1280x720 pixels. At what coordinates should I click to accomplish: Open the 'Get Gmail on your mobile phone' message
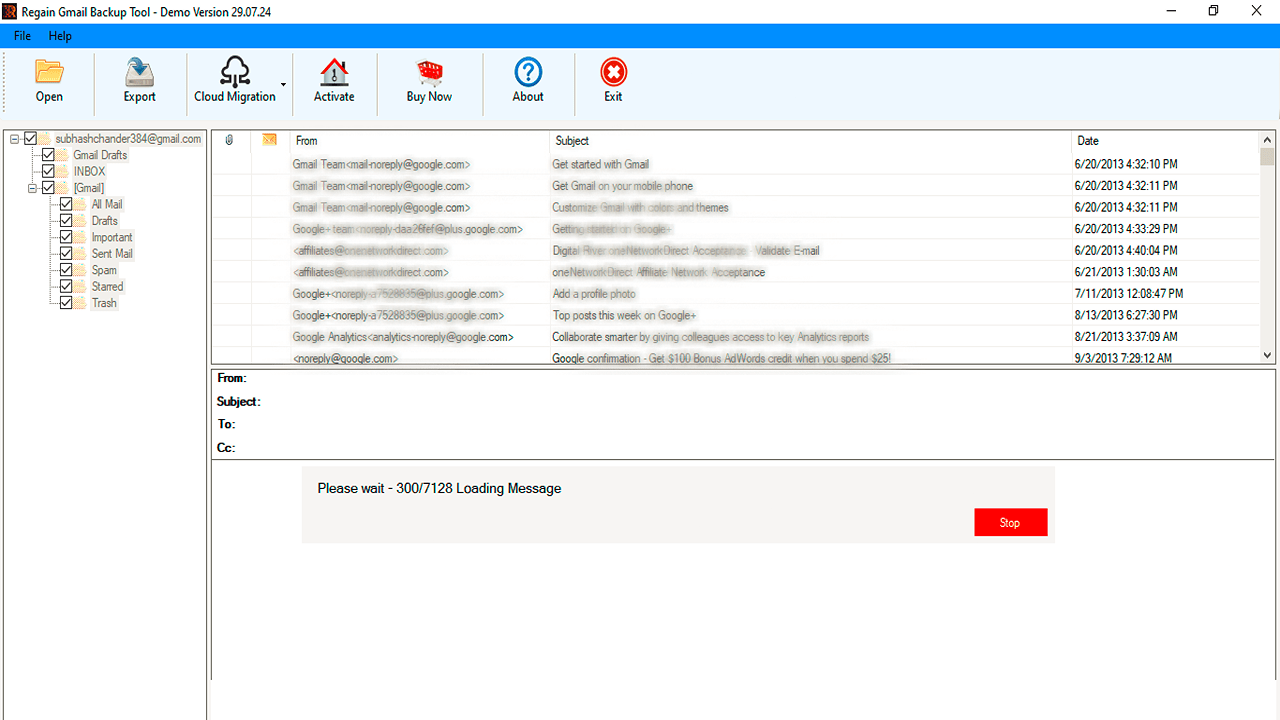tap(736, 186)
